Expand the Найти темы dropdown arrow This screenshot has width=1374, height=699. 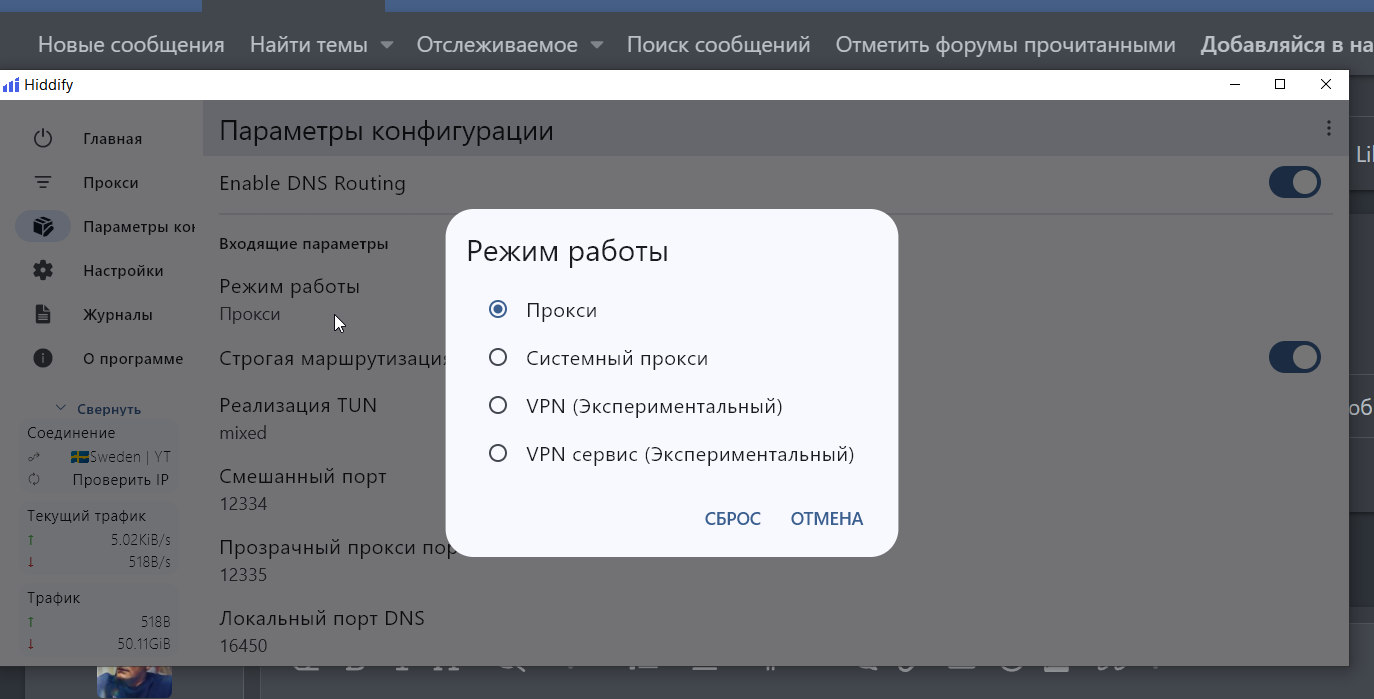(x=387, y=45)
